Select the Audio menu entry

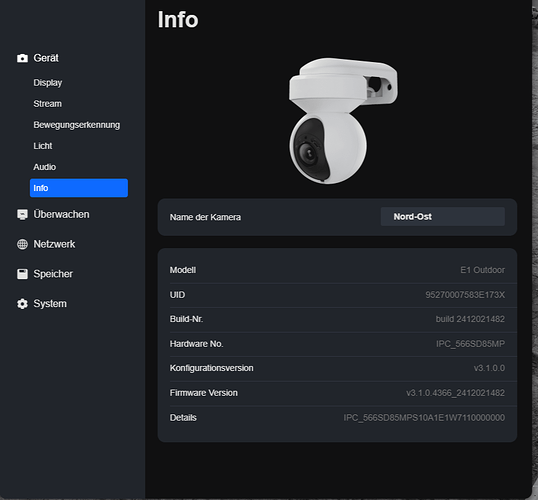pos(45,167)
